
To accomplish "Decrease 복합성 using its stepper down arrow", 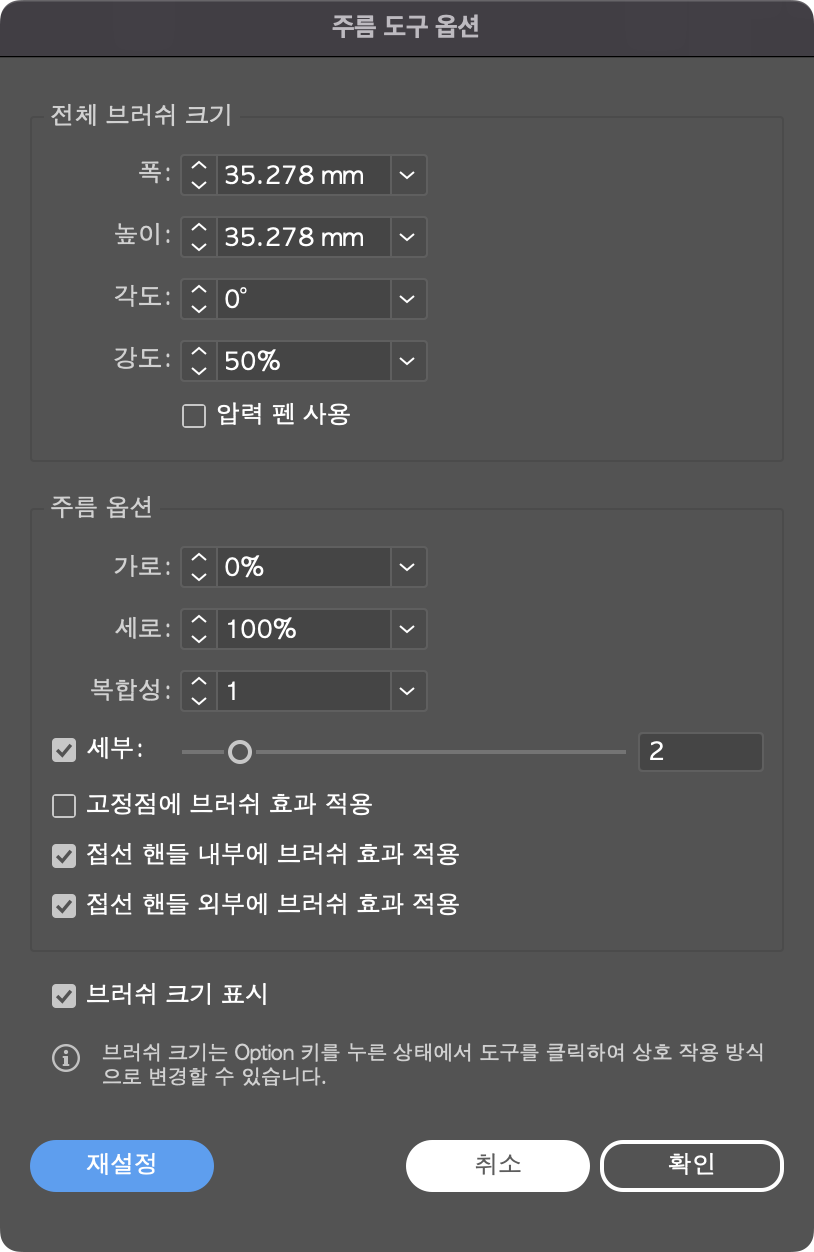I will coord(197,699).
